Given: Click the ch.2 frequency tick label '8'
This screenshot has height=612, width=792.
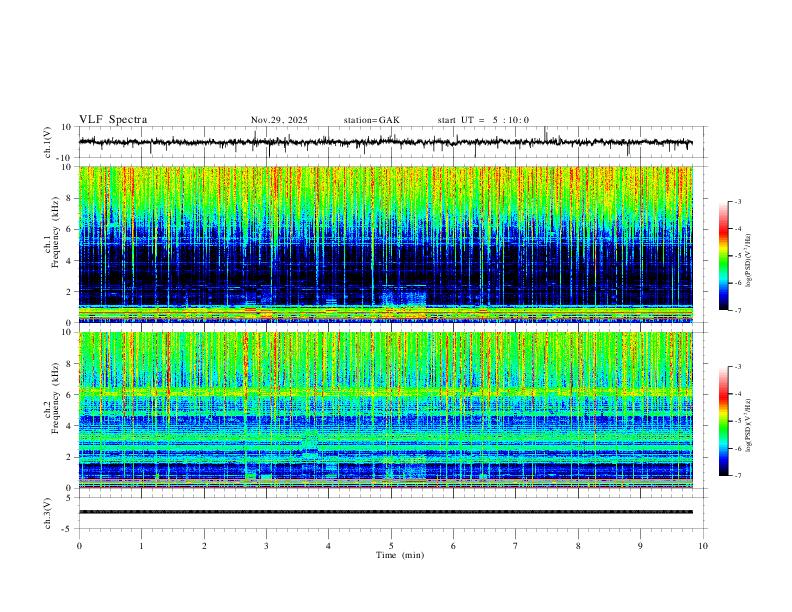Looking at the screenshot, I should tap(70, 364).
